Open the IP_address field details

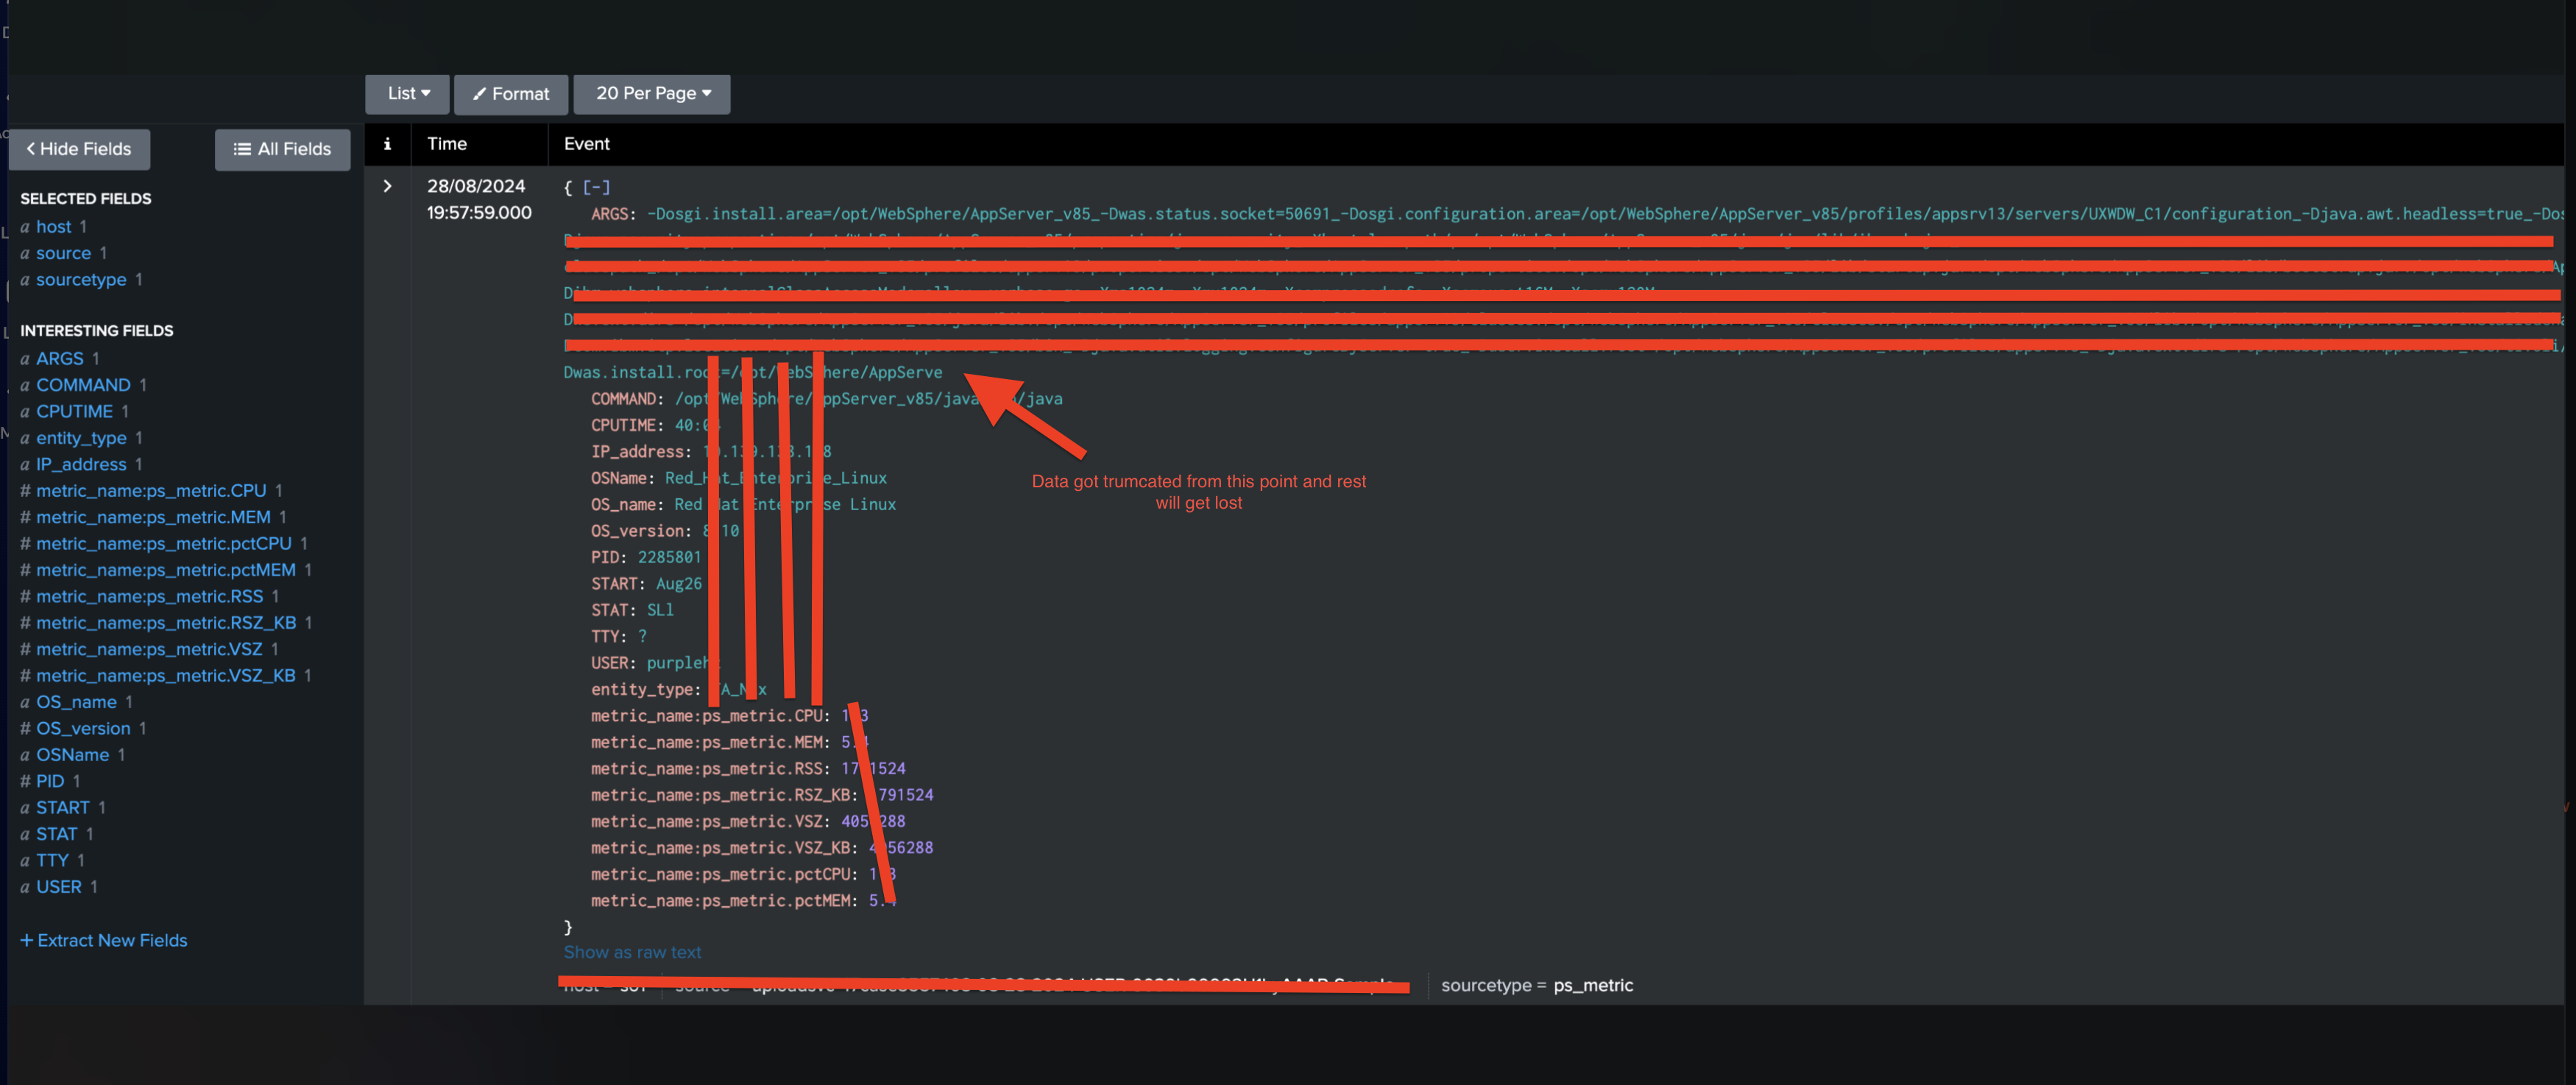[x=81, y=464]
